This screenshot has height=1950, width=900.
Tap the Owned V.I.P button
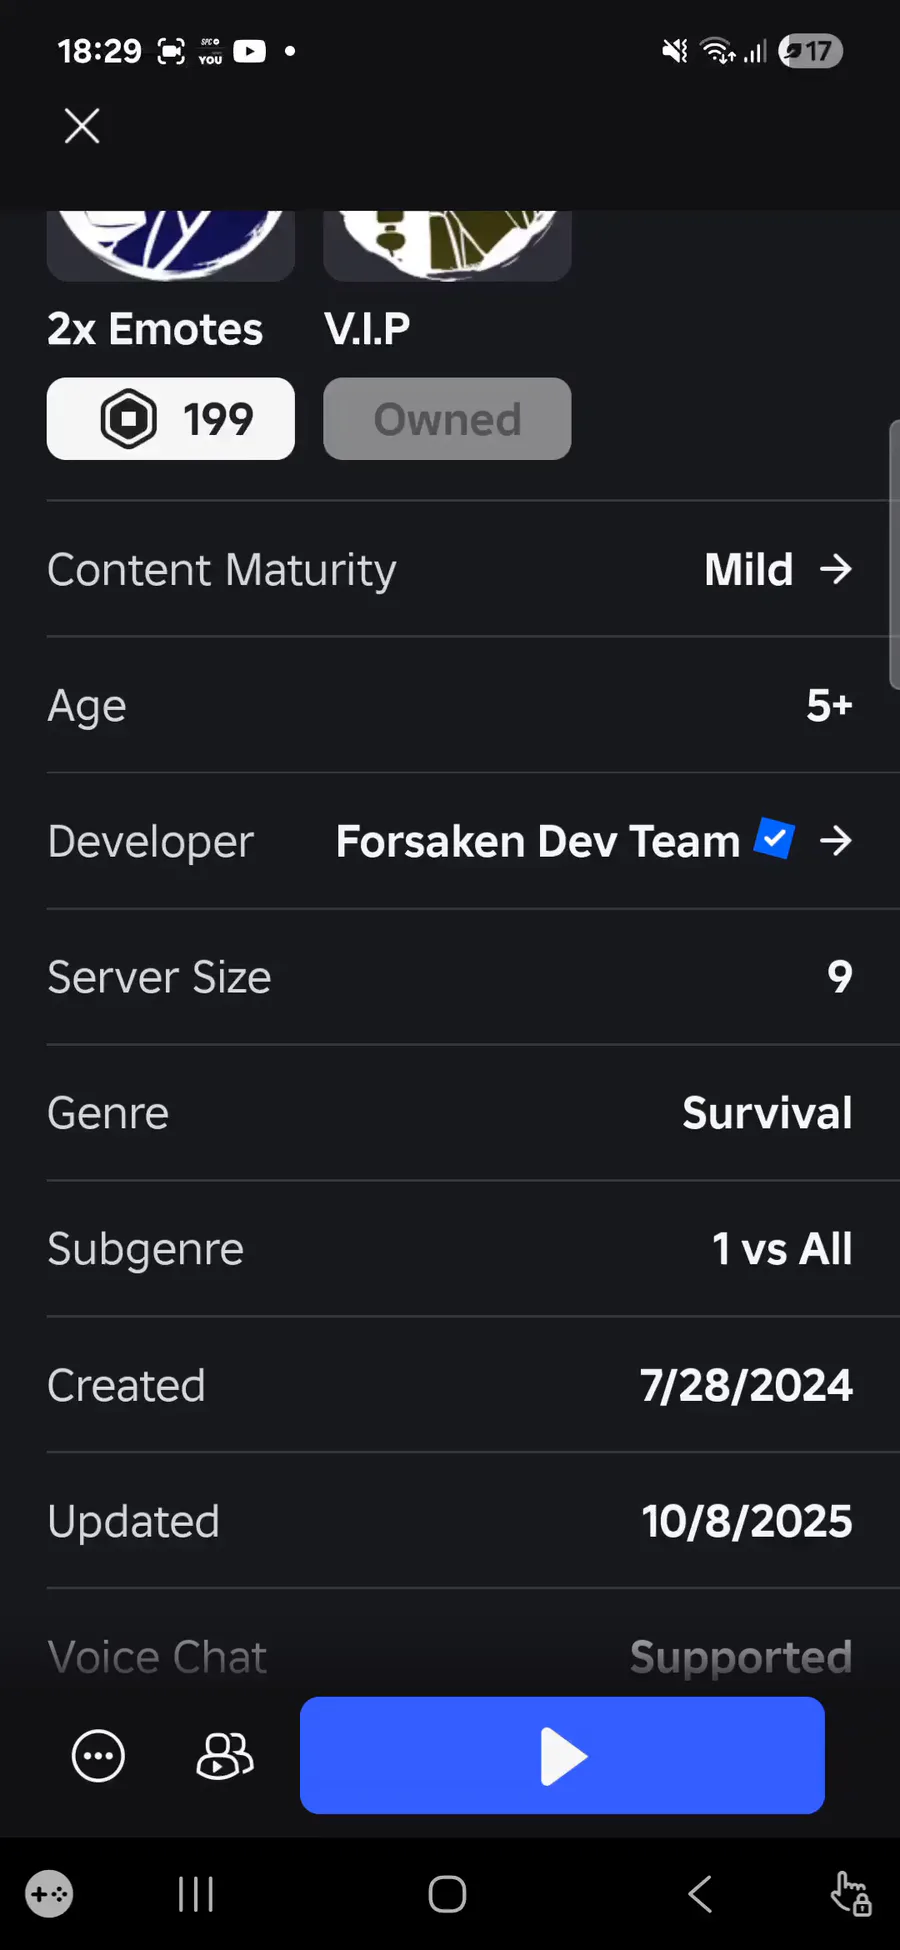[447, 419]
